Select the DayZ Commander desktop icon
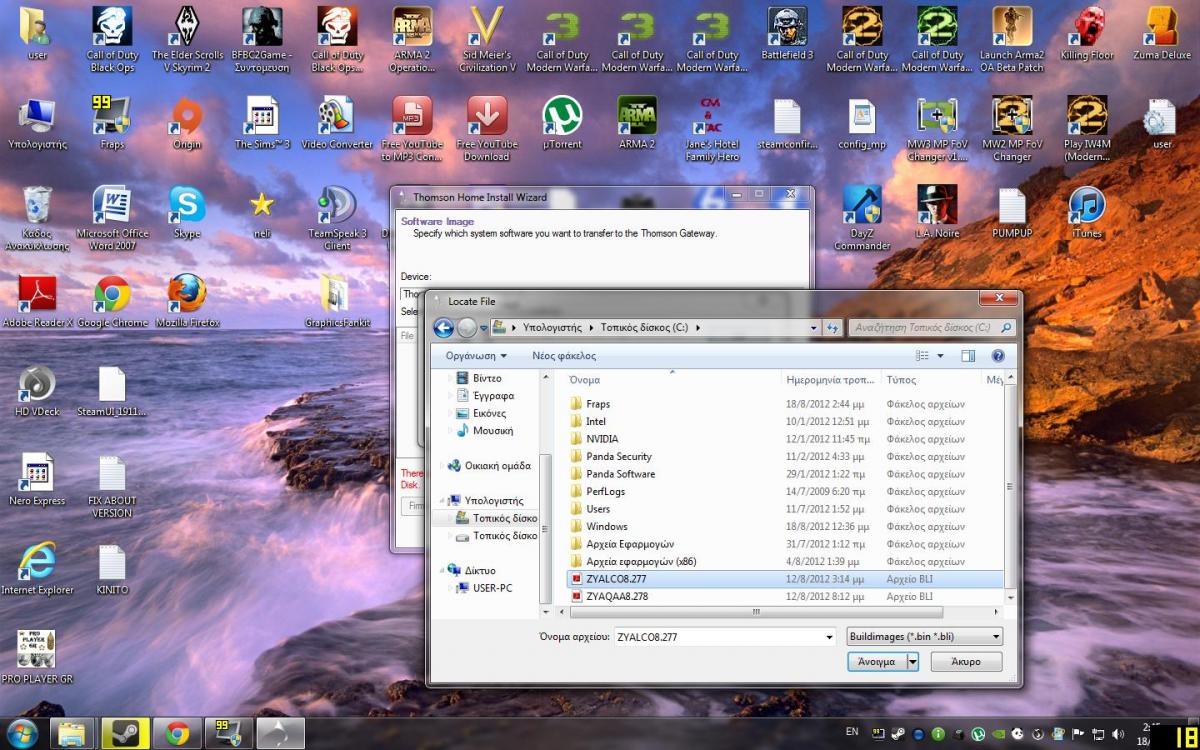This screenshot has height=750, width=1200. pyautogui.click(x=862, y=218)
